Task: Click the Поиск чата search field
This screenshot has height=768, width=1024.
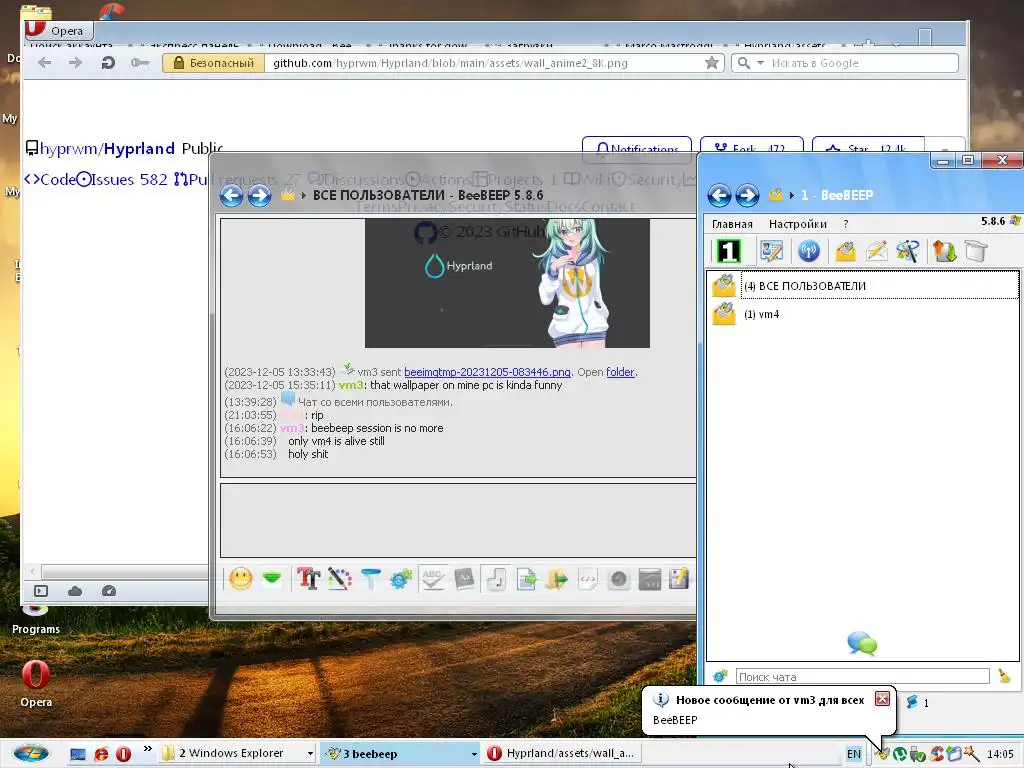Action: (862, 677)
